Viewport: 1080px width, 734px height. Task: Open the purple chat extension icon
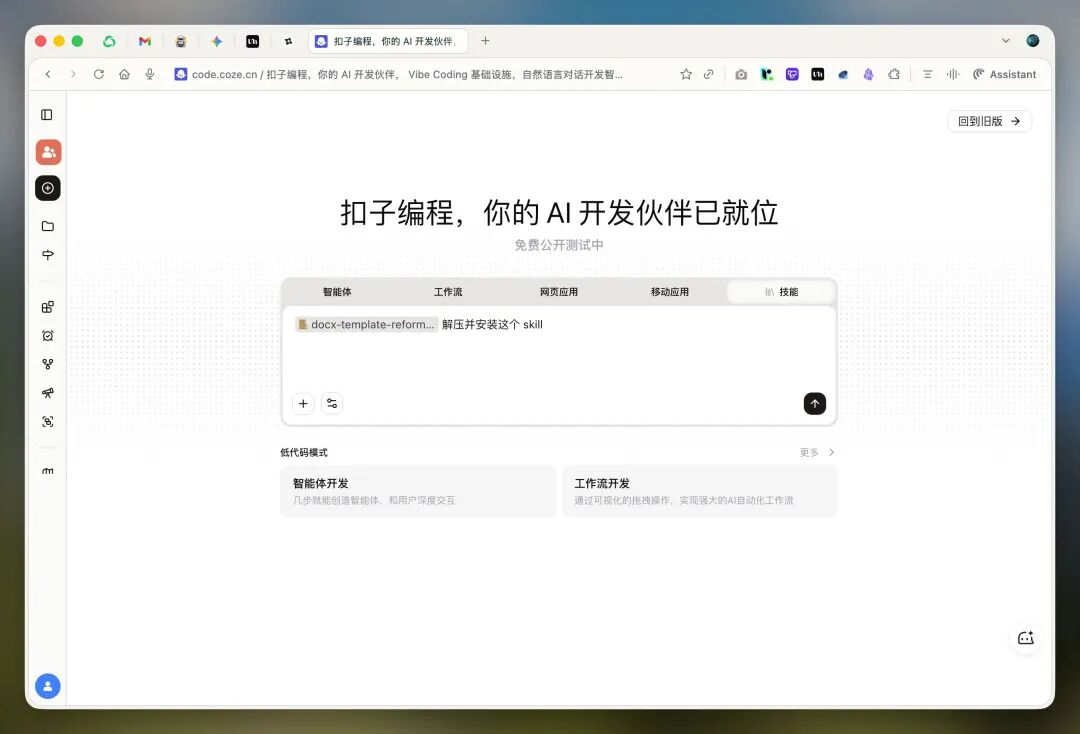click(x=792, y=74)
